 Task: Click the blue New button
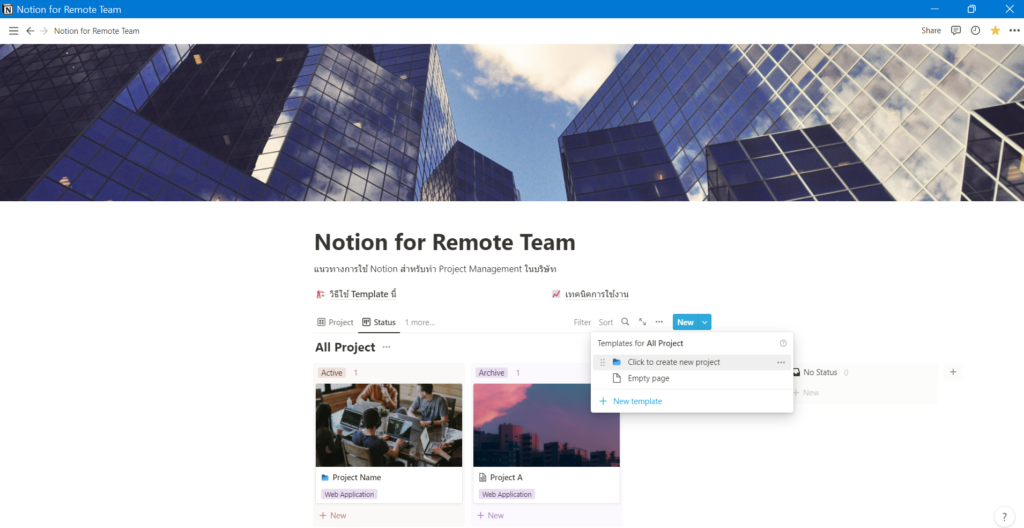685,322
